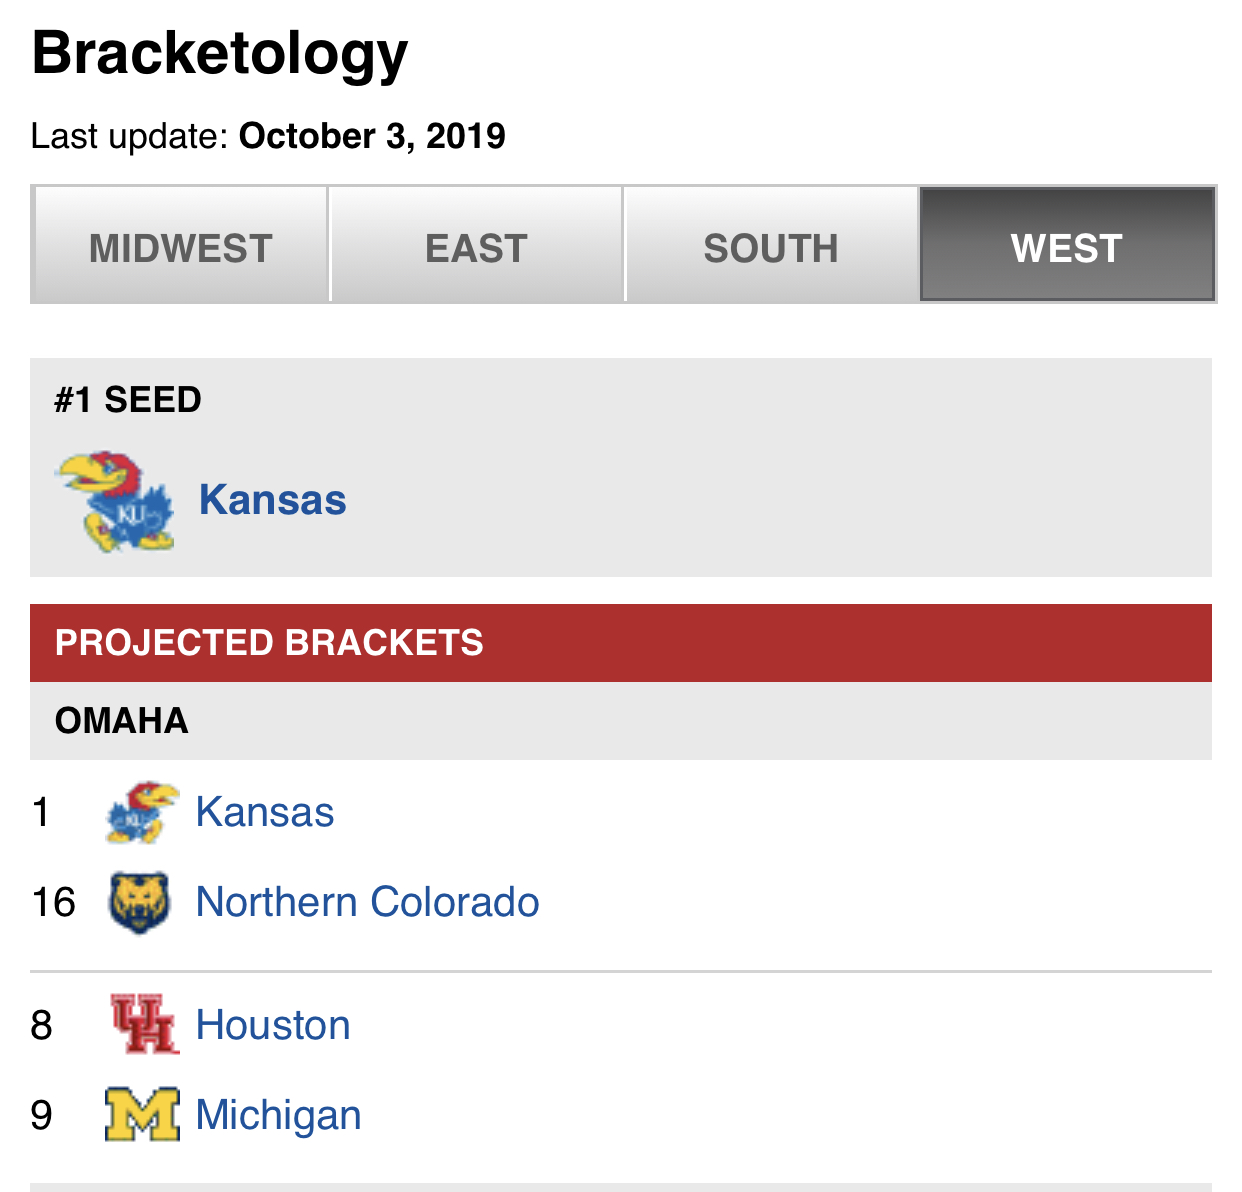Click the PROJECTED BRACKETS red header bar
This screenshot has width=1242, height=1192.
[621, 643]
